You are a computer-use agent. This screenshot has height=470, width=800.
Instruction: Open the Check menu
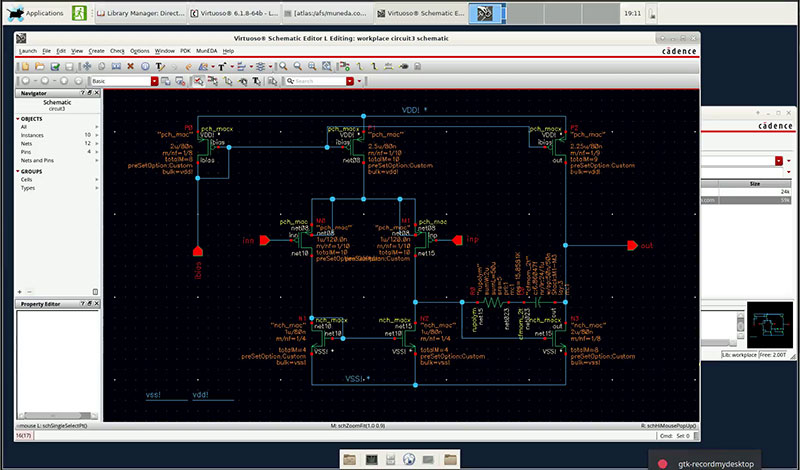pyautogui.click(x=117, y=51)
